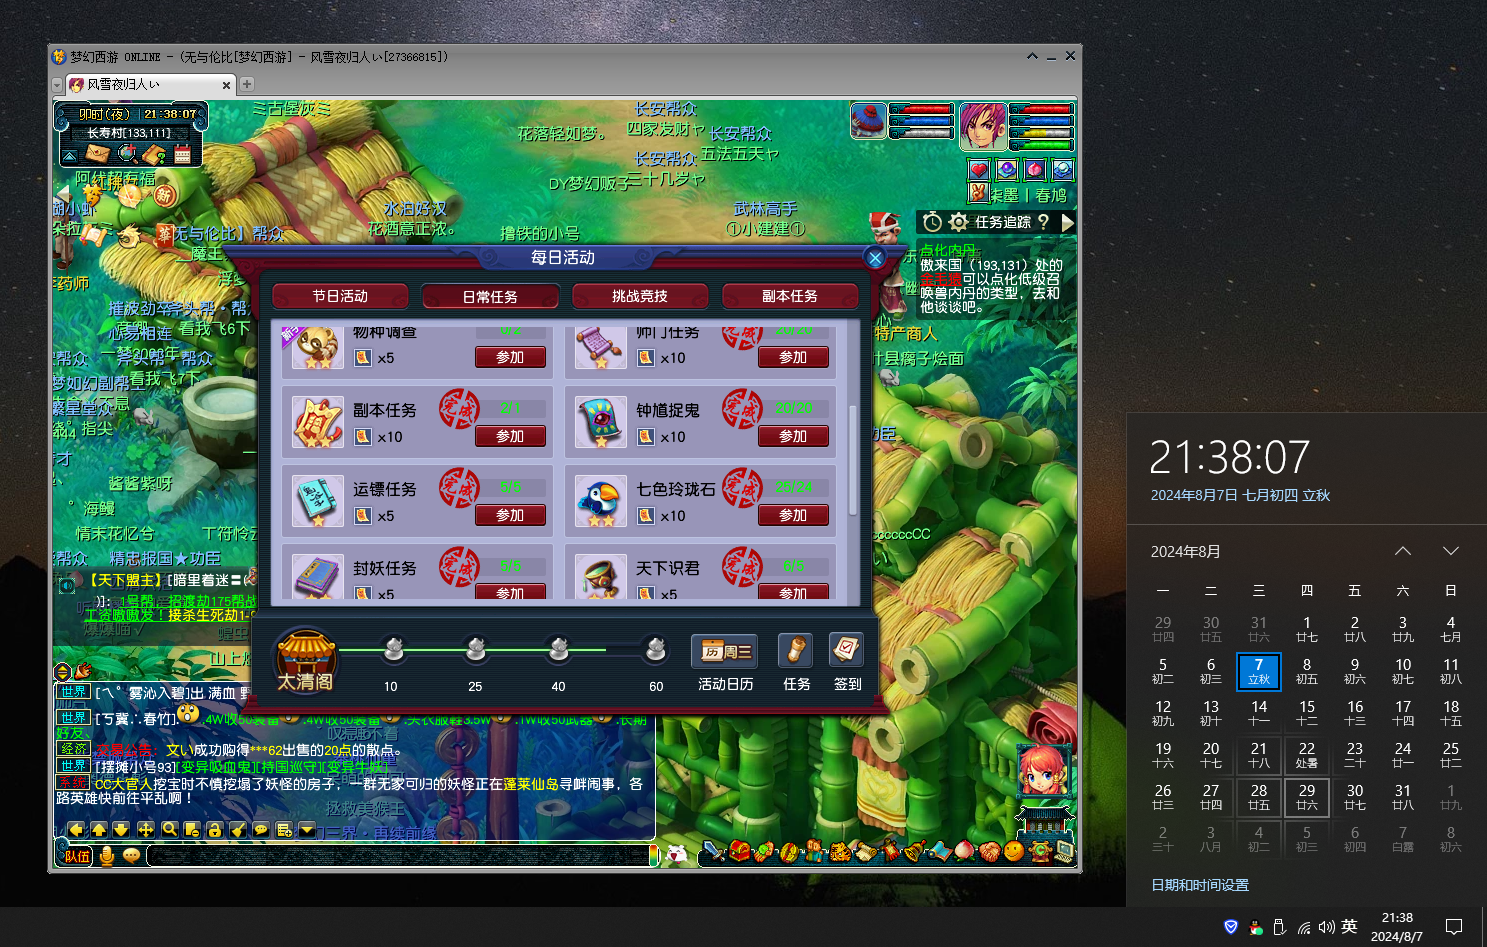
Task: Open the 太清阁 shop icon
Action: click(x=306, y=659)
